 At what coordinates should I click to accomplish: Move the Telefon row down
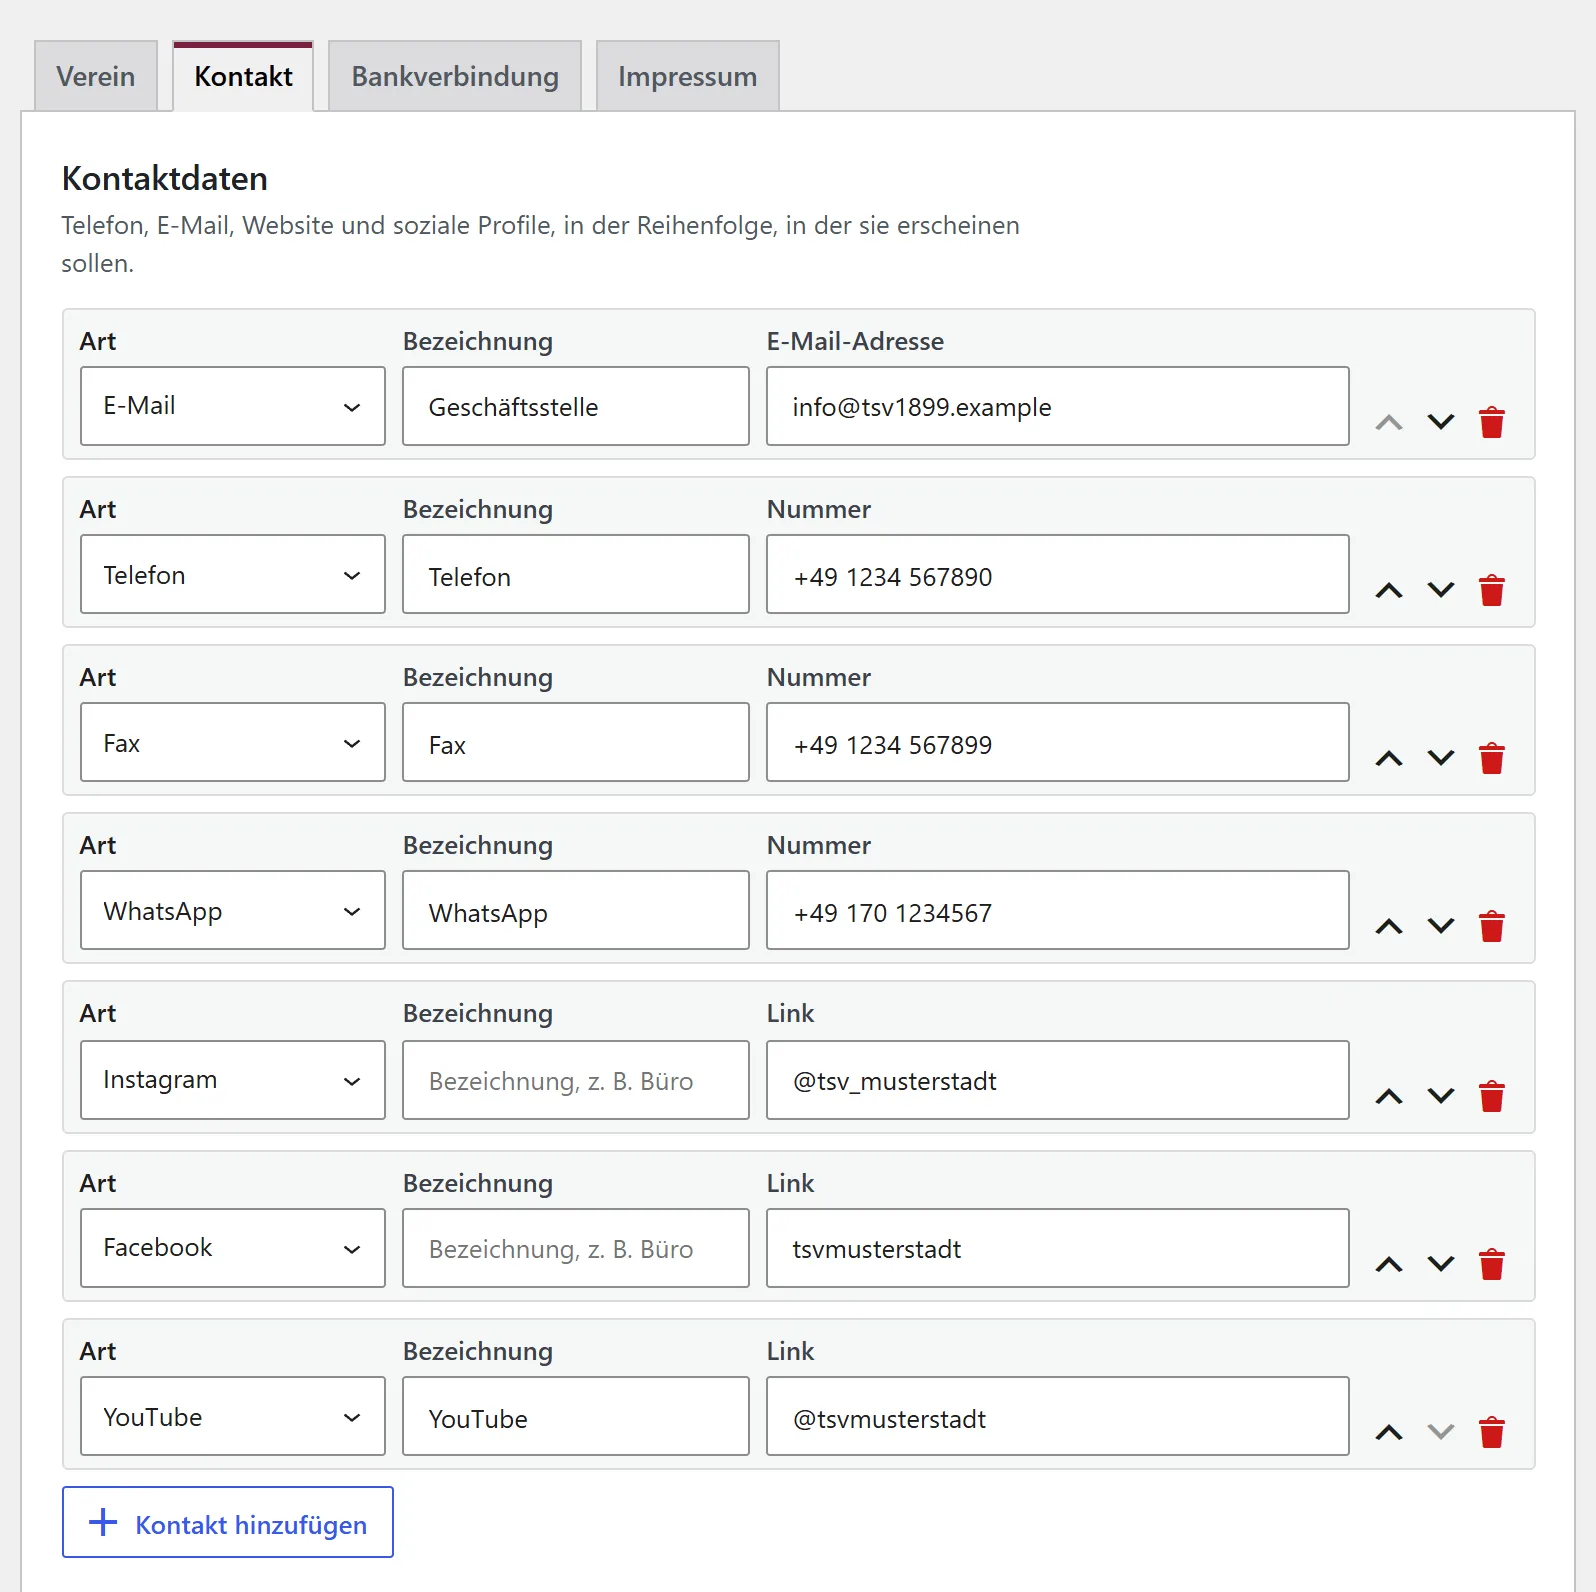point(1441,590)
